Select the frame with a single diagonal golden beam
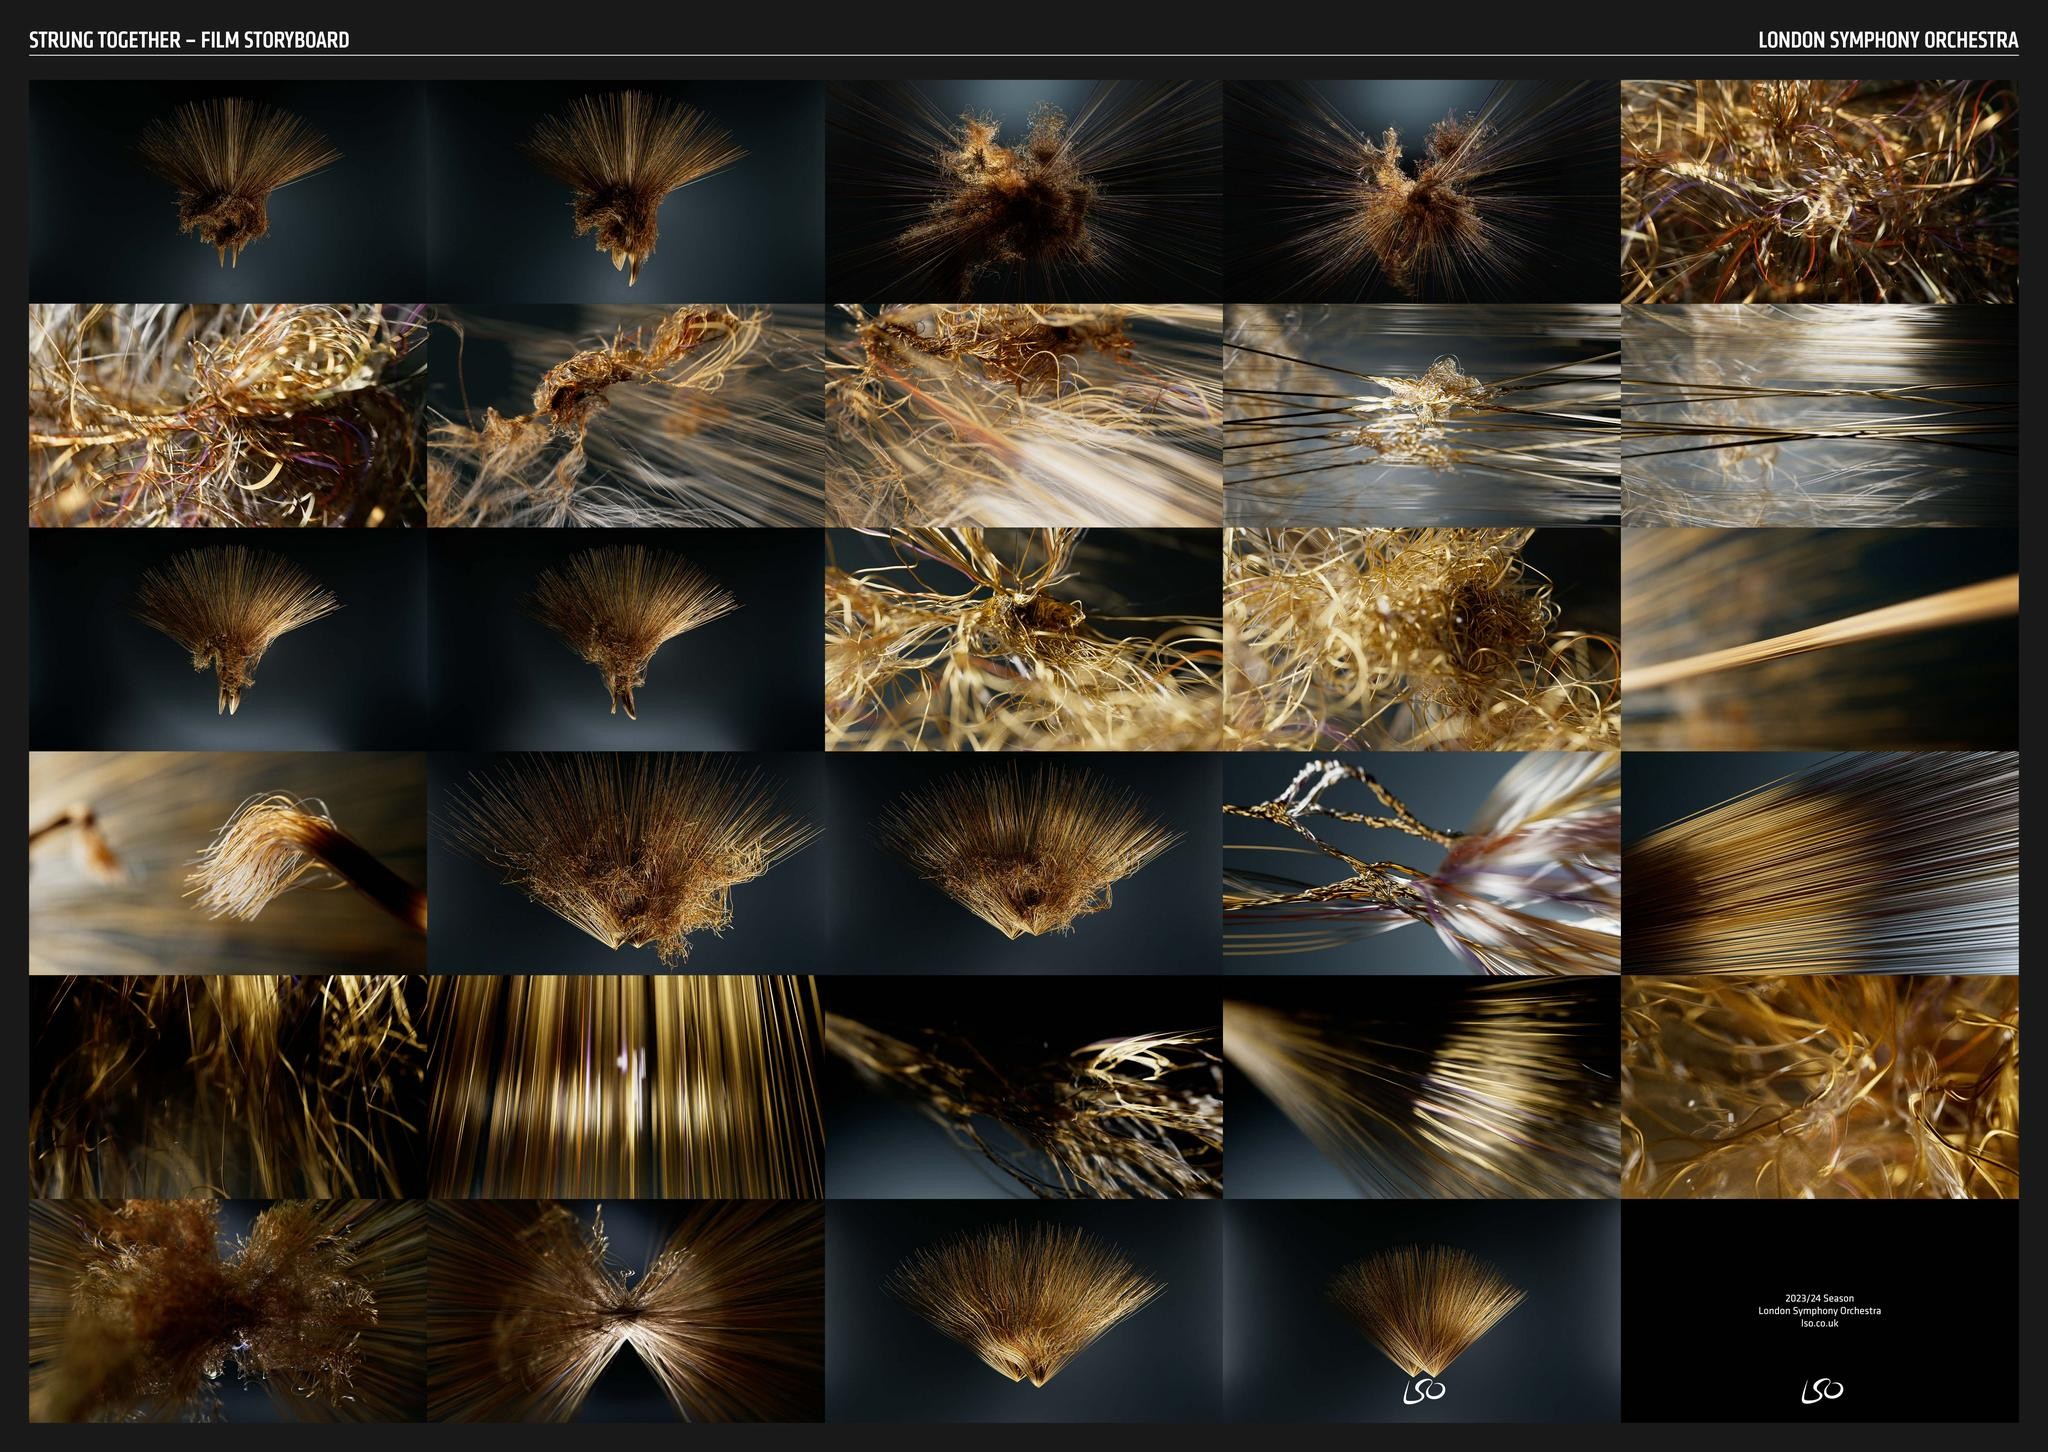The width and height of the screenshot is (2048, 1452). pyautogui.click(x=1820, y=639)
